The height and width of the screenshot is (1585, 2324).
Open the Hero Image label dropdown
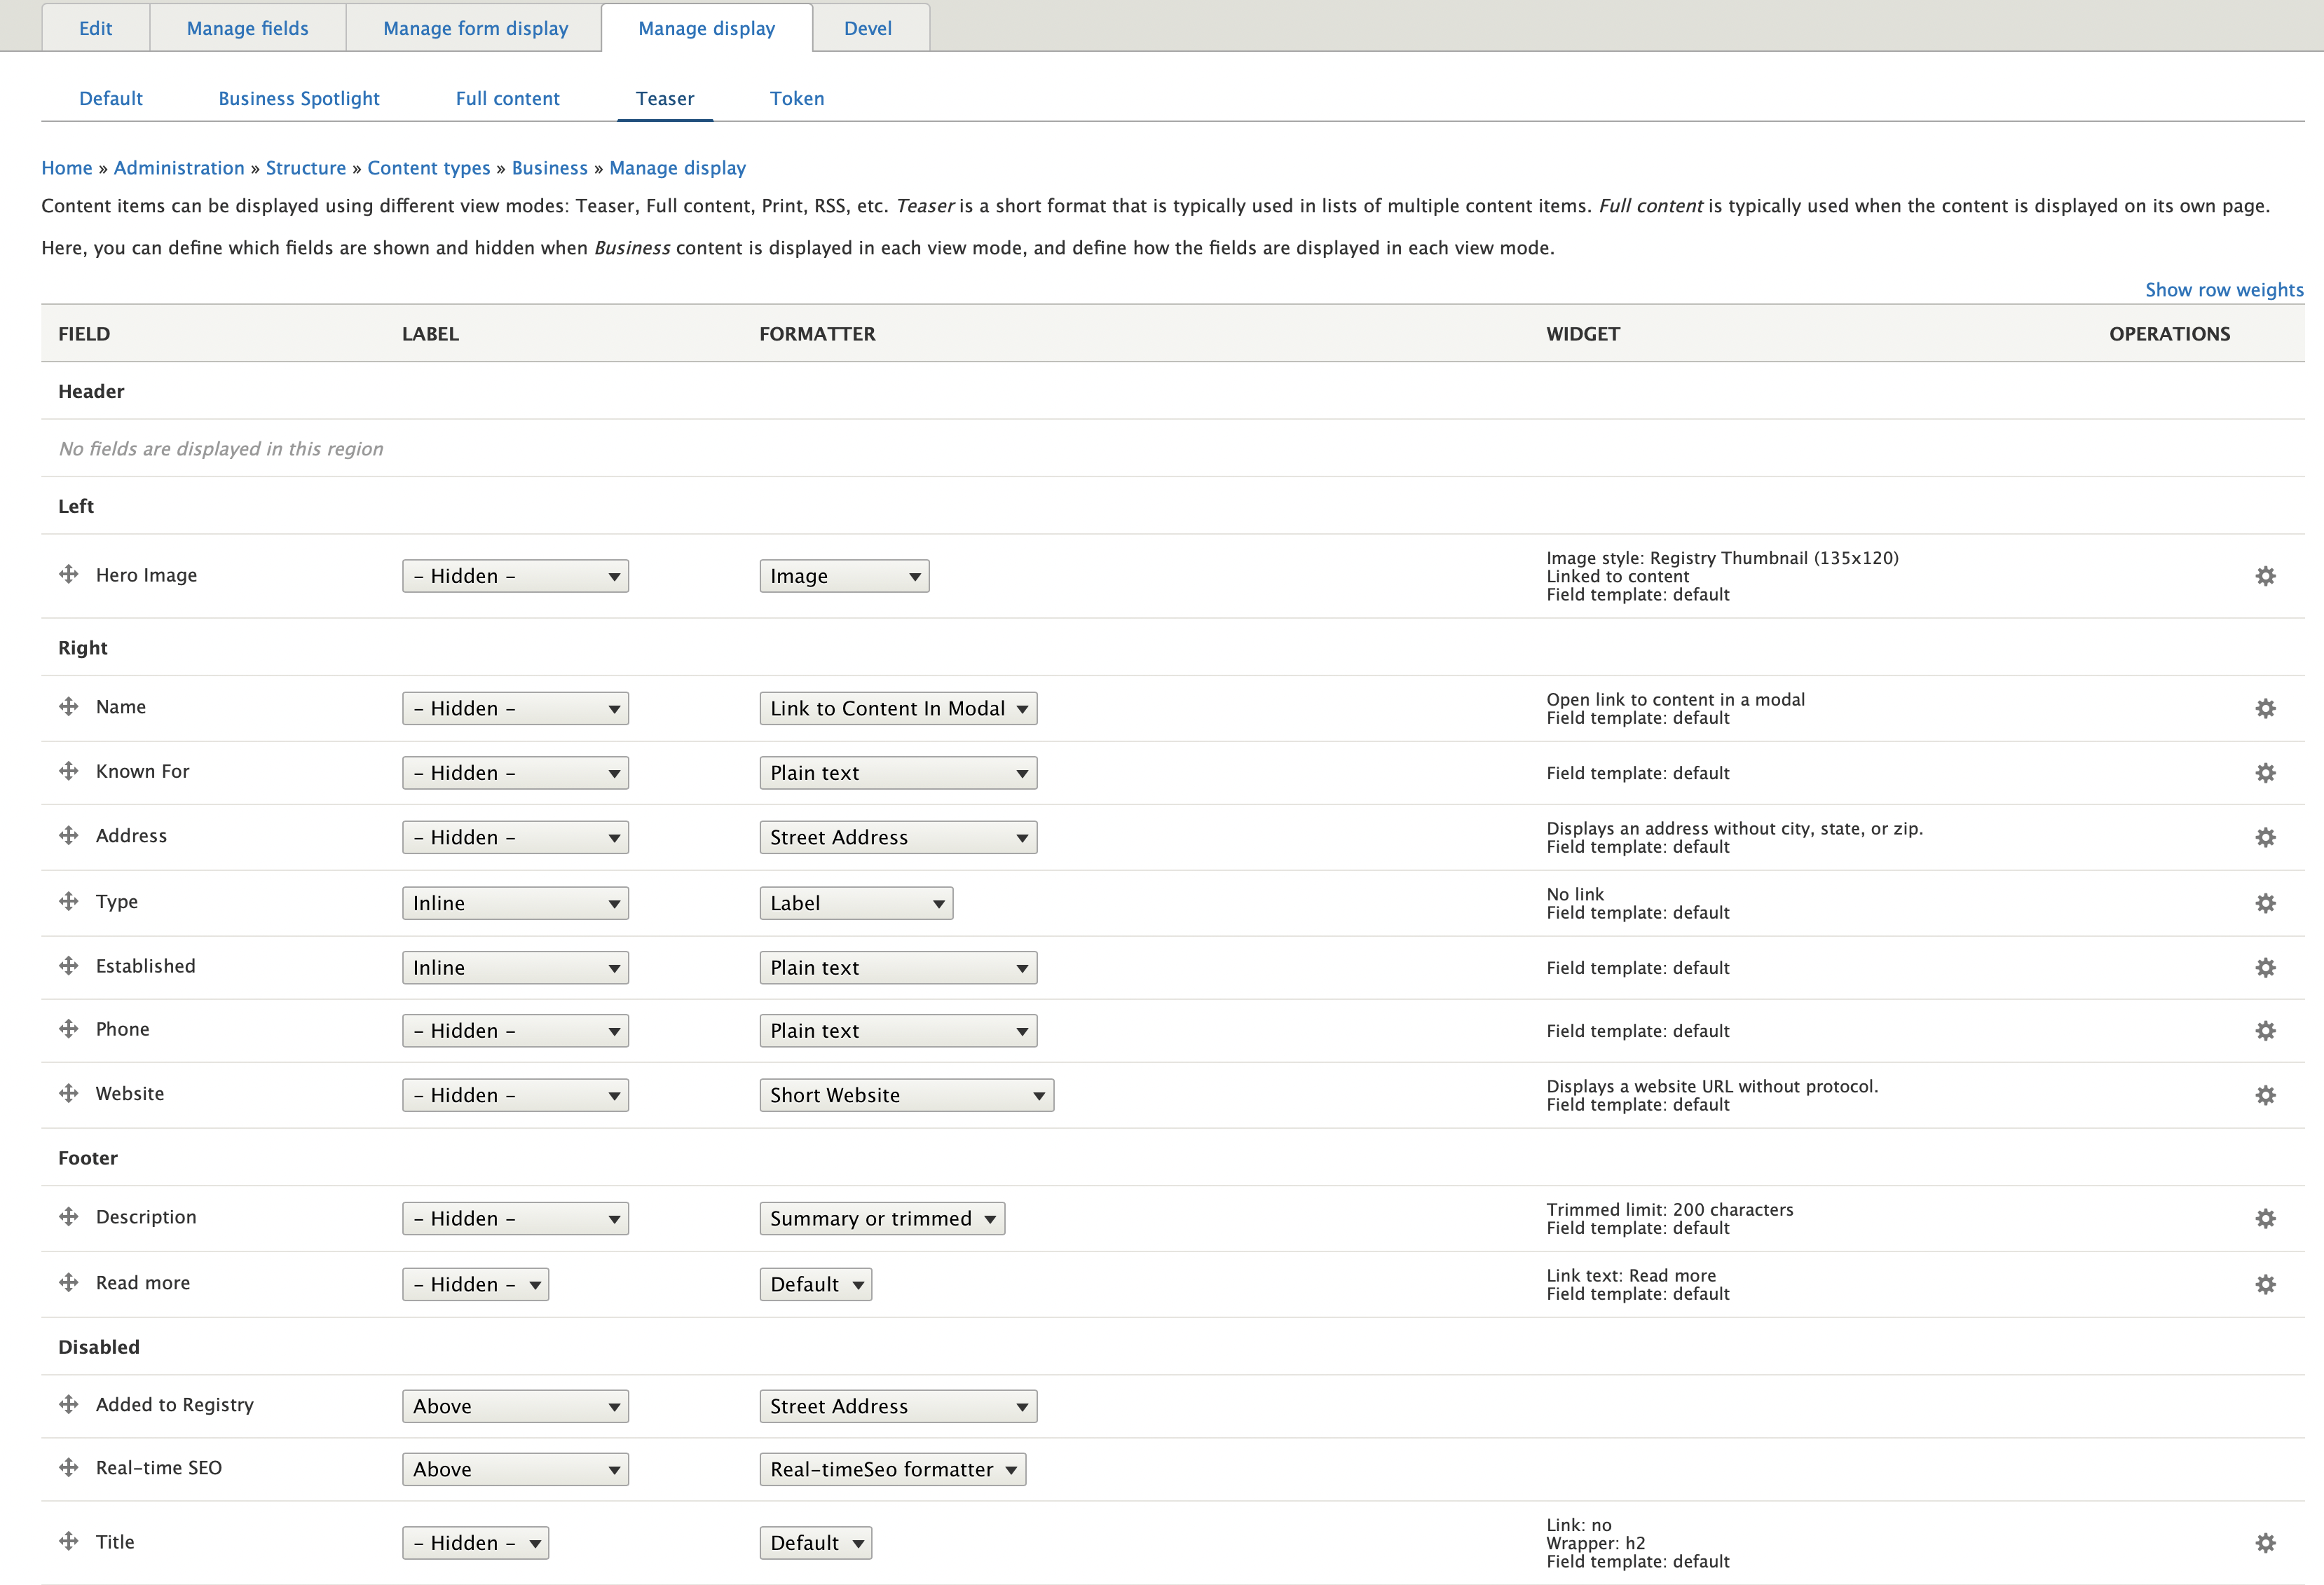(515, 576)
